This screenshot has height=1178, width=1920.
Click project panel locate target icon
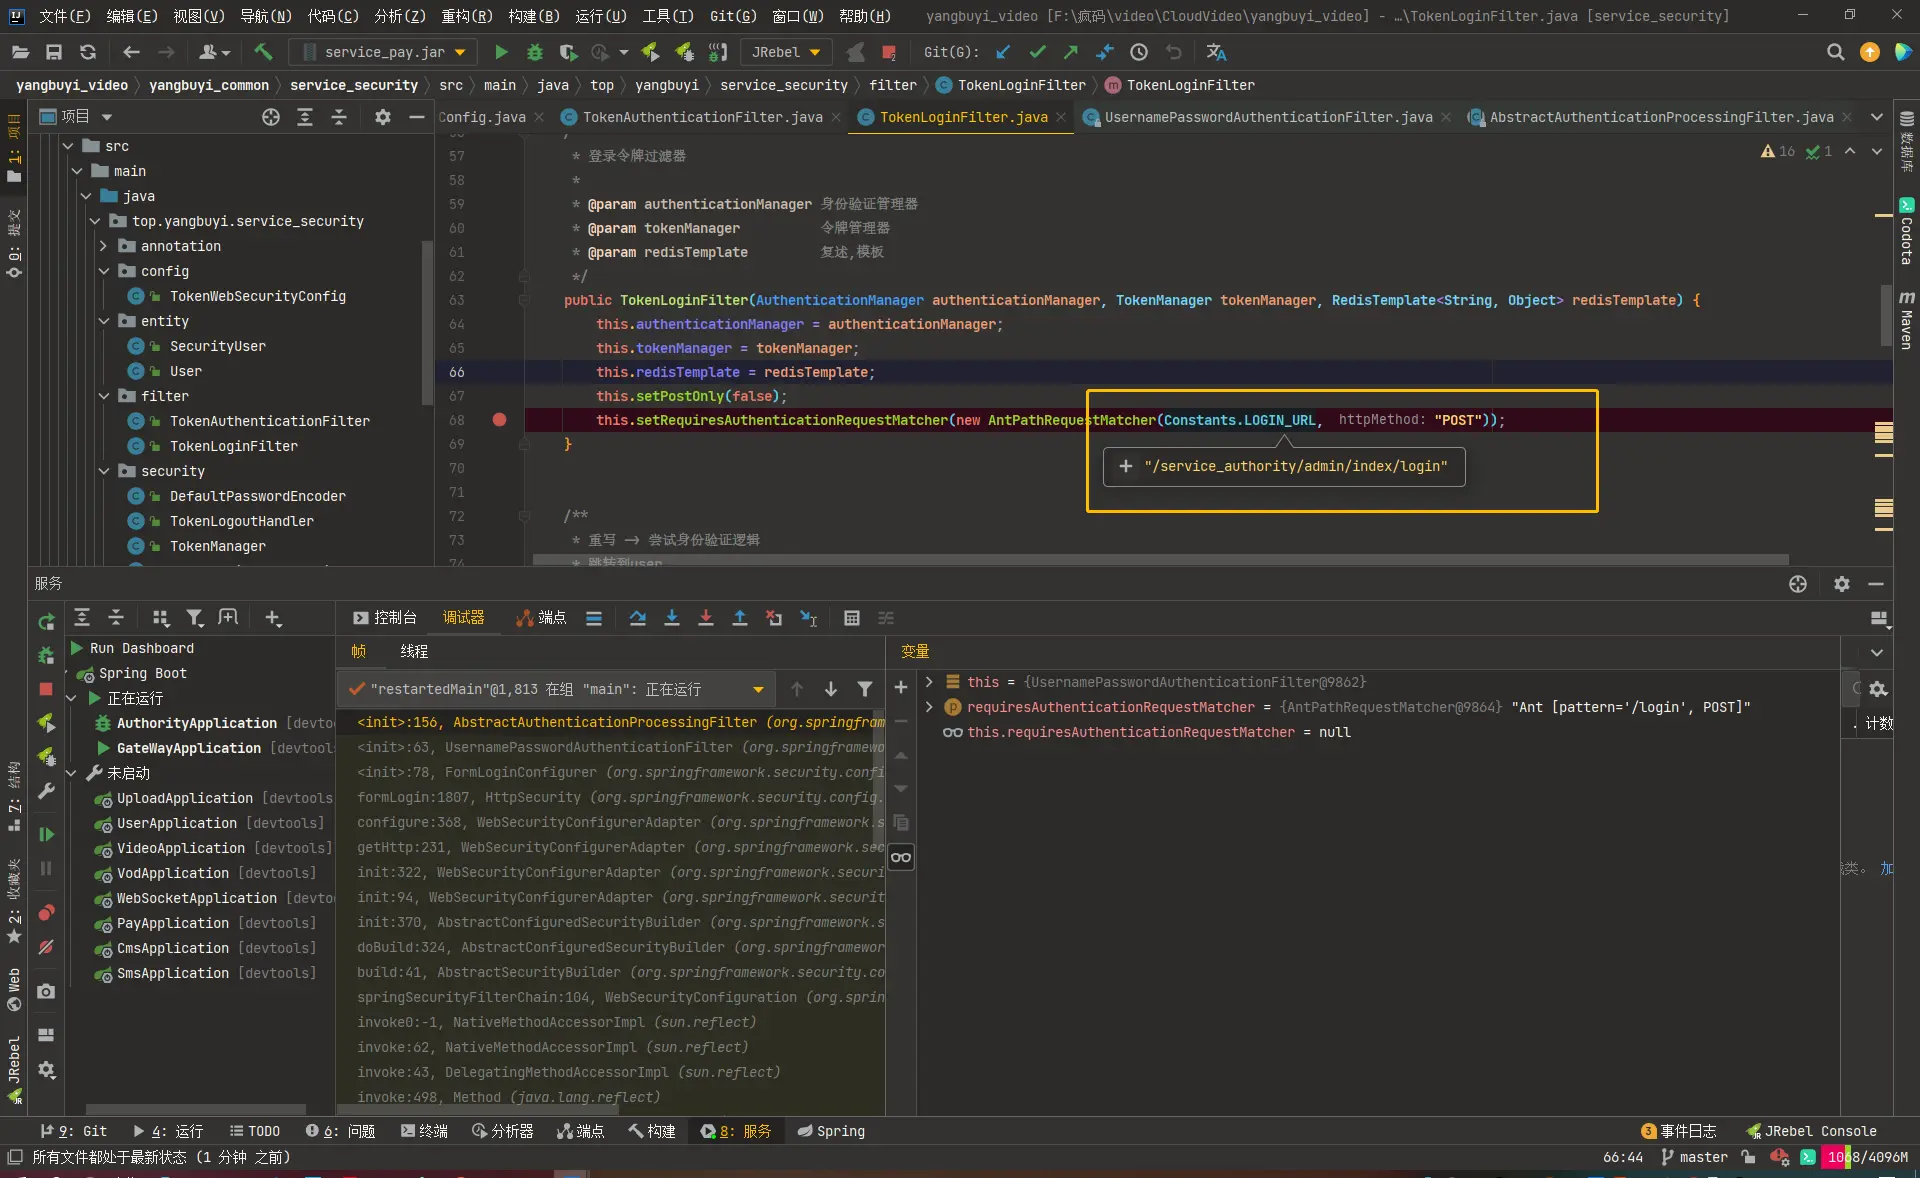pos(271,117)
